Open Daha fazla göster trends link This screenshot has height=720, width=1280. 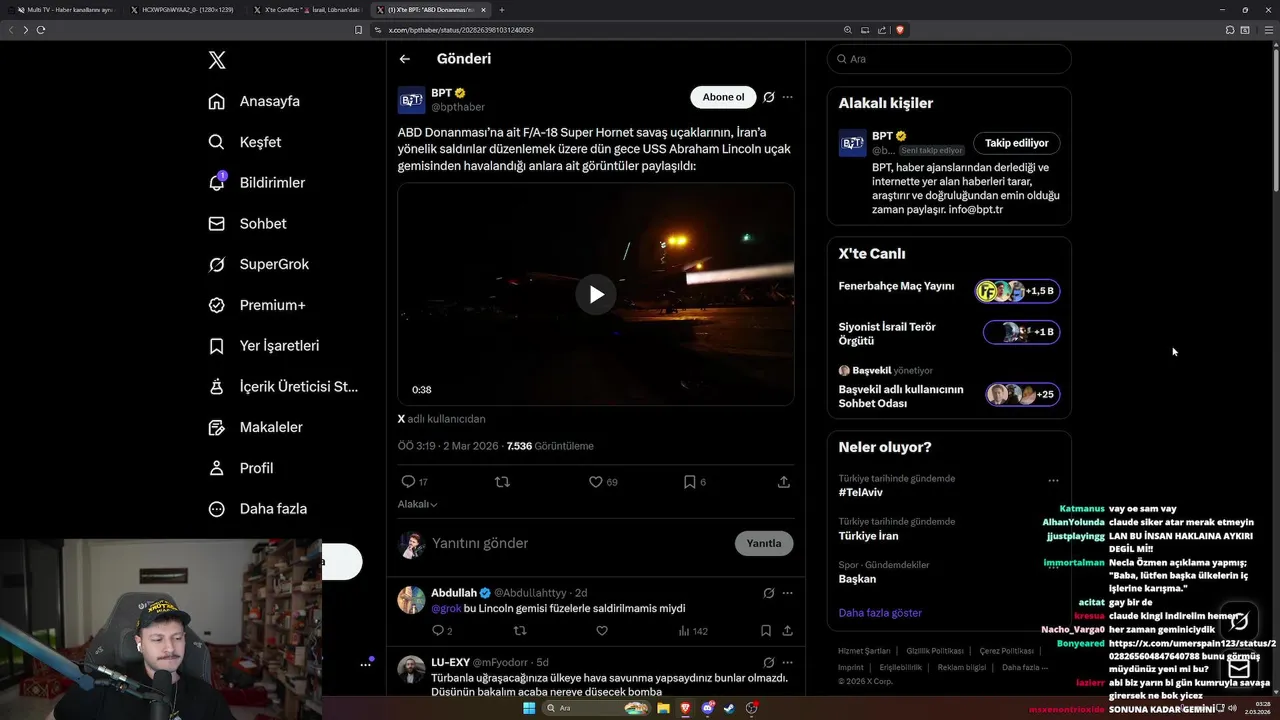click(x=880, y=613)
